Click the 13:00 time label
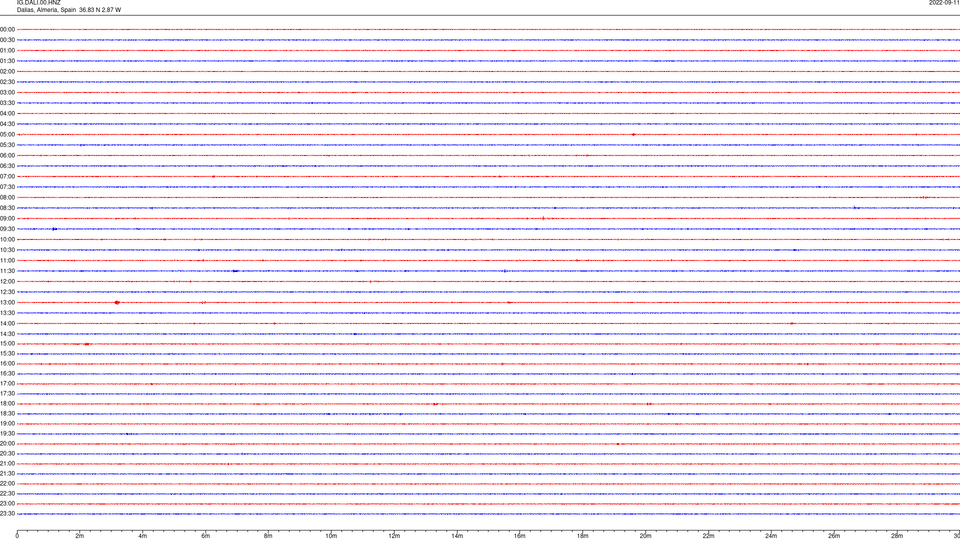The width and height of the screenshot is (960, 540). coord(7,302)
